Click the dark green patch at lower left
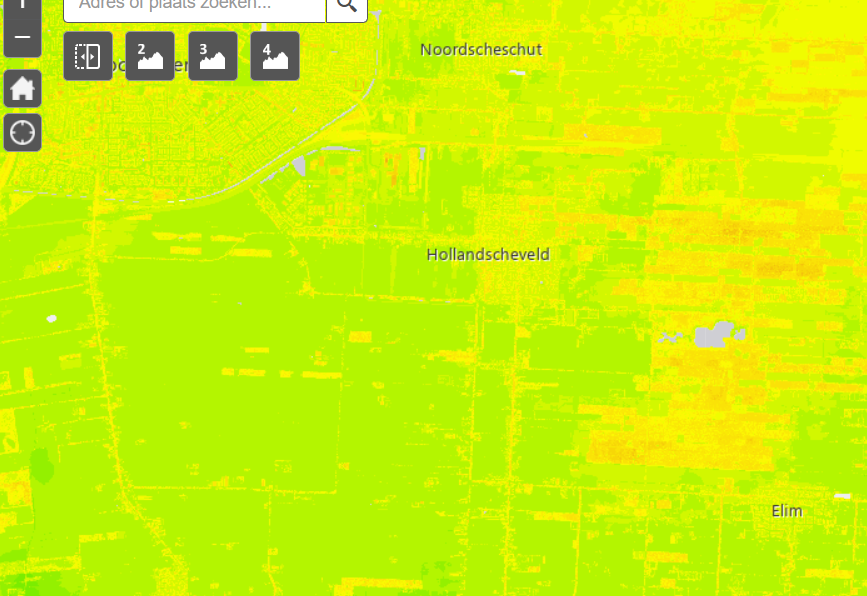 coord(42,466)
